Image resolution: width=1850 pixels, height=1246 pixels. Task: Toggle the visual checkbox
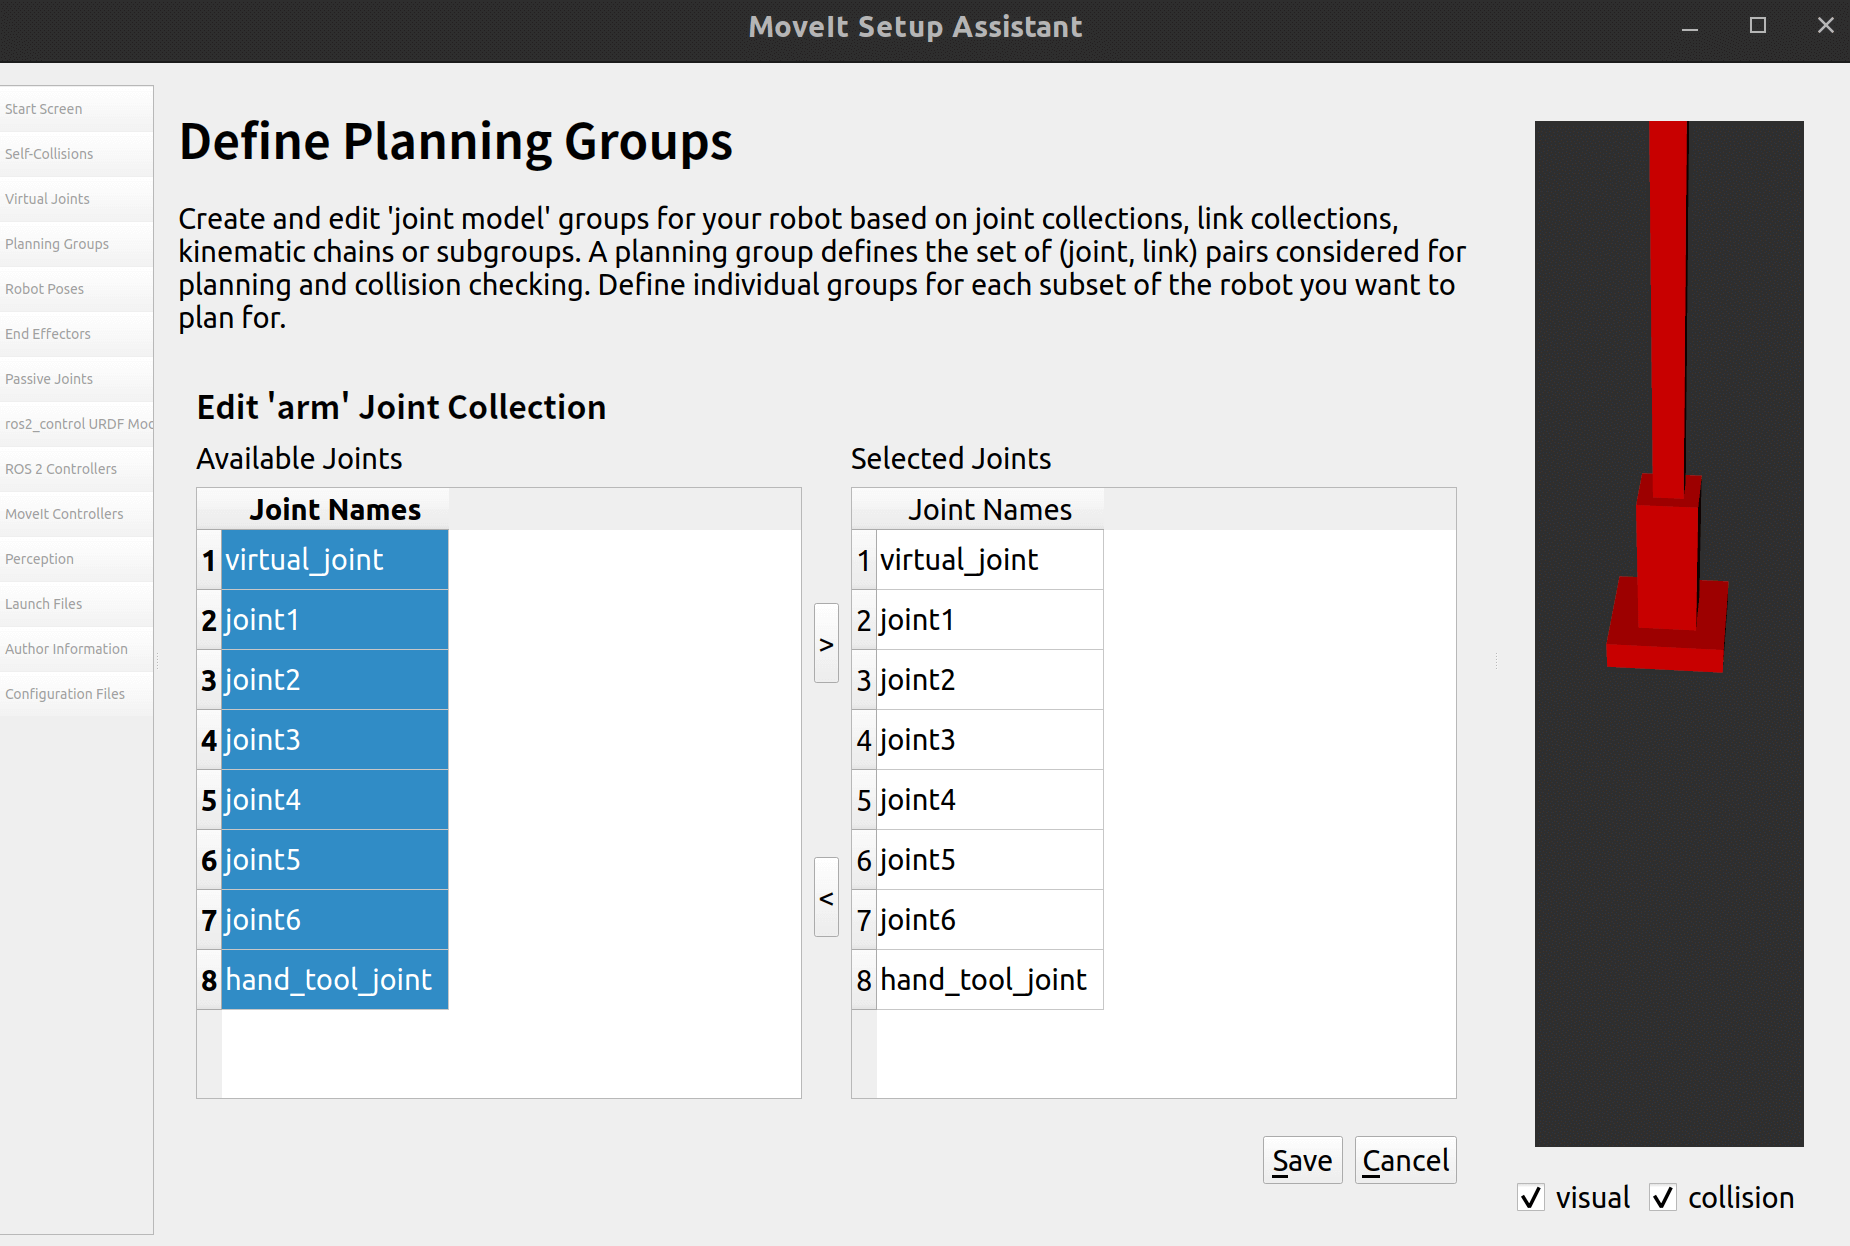(x=1531, y=1197)
